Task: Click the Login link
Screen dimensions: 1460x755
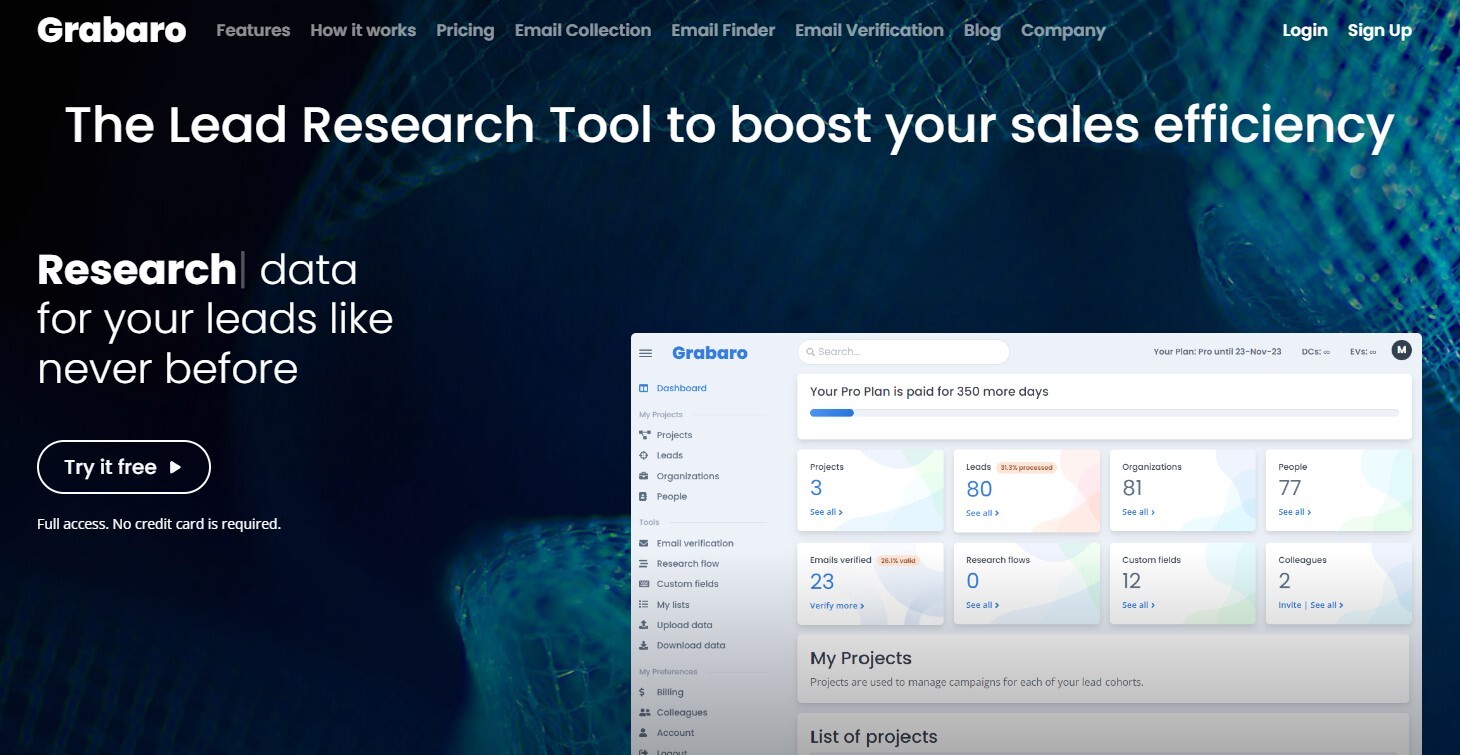Action: point(1305,30)
